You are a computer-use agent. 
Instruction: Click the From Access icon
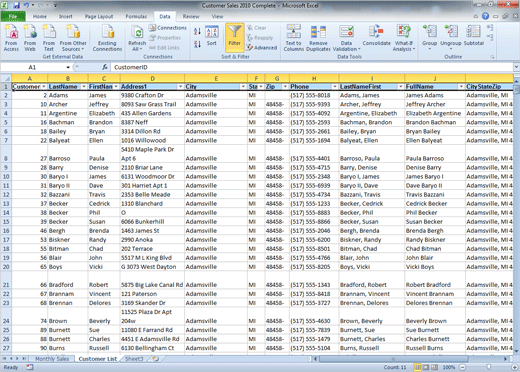click(11, 37)
